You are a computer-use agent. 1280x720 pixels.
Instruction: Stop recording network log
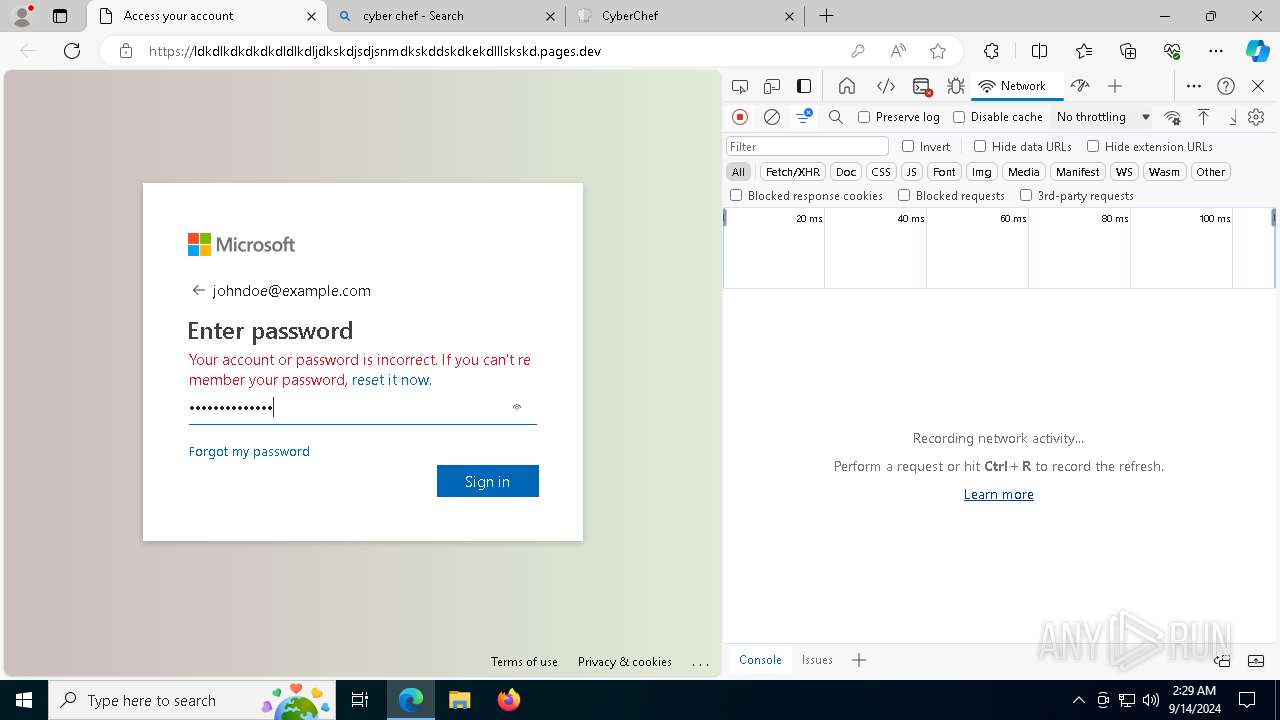(740, 117)
